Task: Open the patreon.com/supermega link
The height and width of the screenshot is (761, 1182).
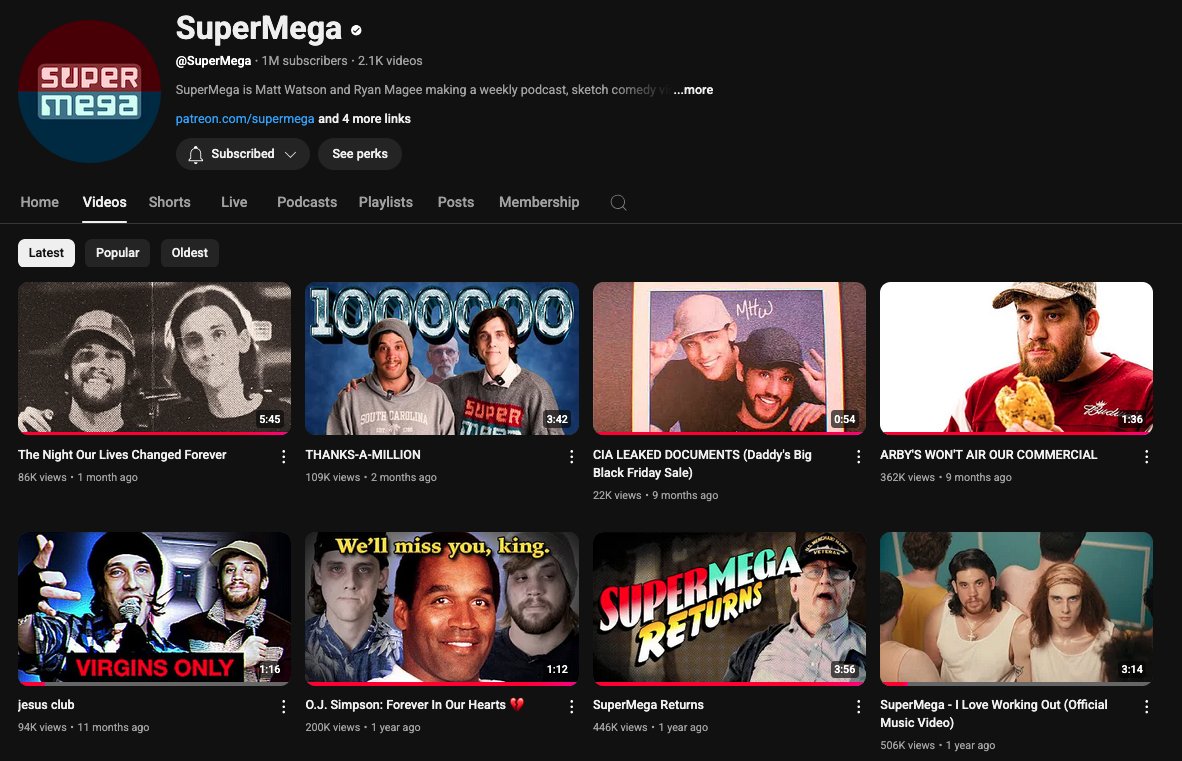Action: click(x=245, y=119)
